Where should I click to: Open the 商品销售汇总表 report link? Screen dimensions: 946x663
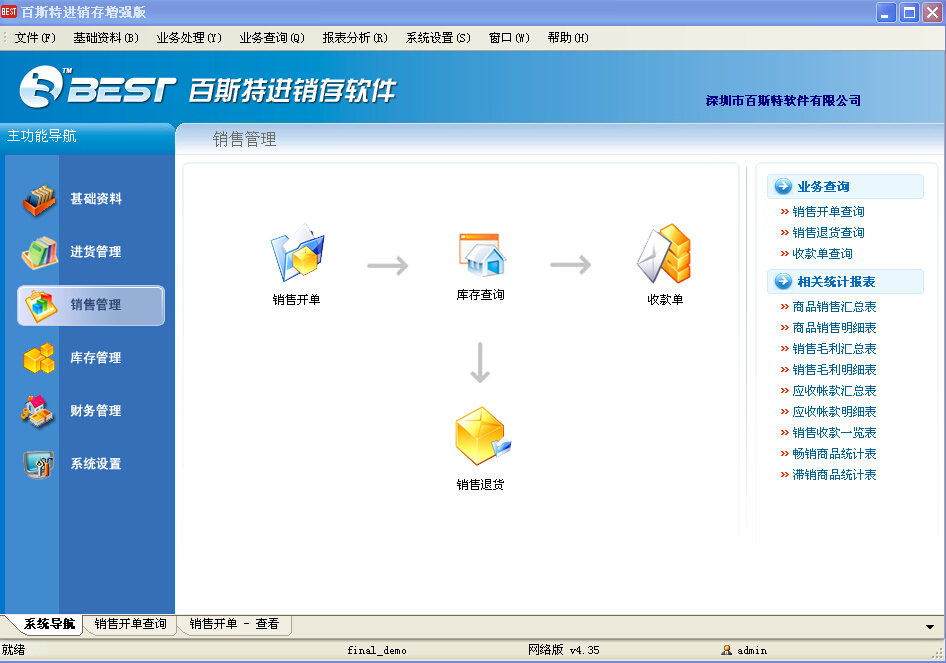click(x=834, y=307)
